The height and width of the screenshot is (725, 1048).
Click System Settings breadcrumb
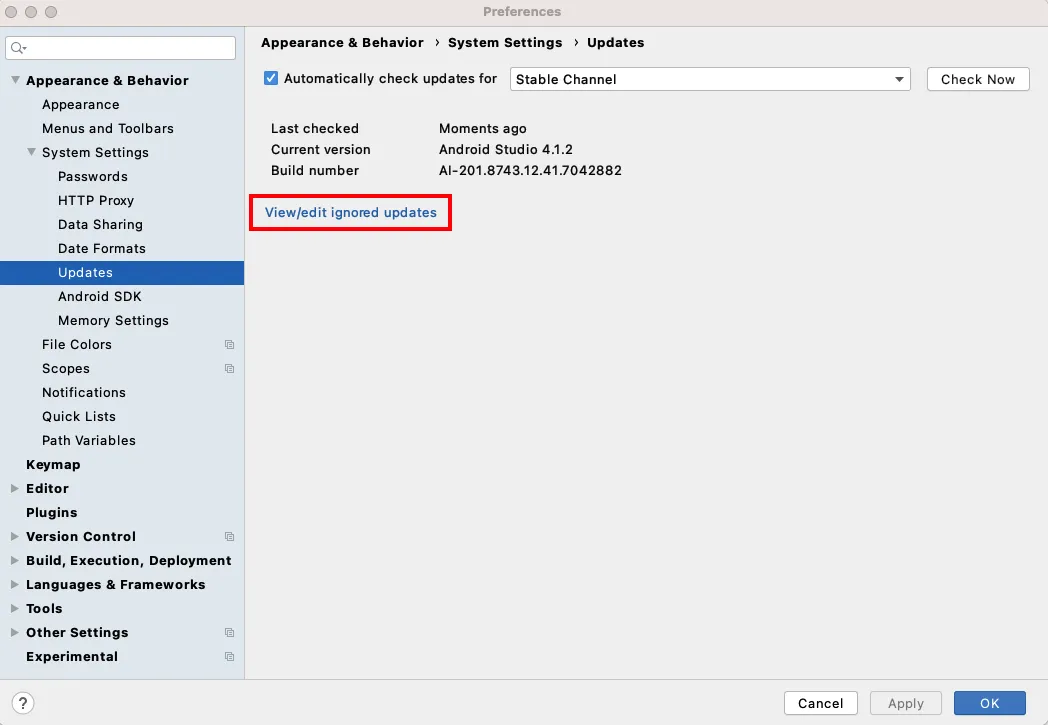coord(505,43)
